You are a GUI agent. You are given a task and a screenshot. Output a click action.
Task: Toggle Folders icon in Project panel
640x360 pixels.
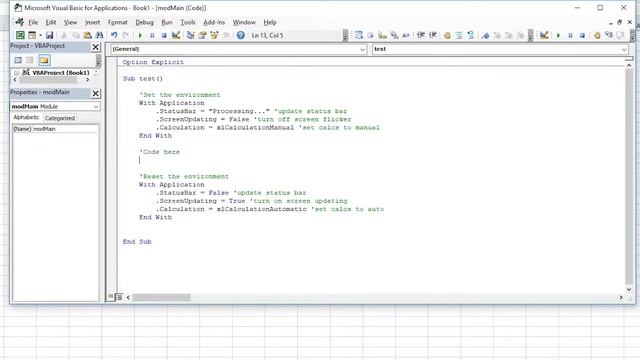tap(44, 60)
